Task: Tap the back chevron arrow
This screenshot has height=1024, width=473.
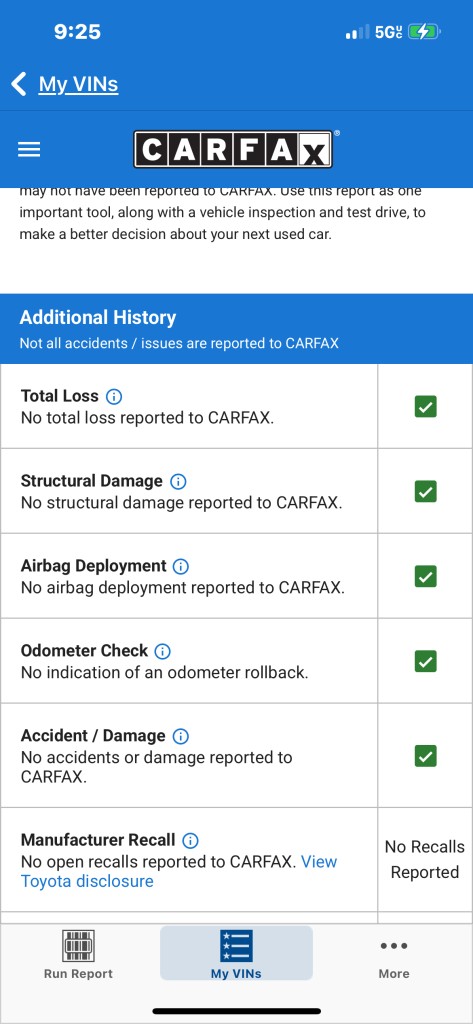Action: [x=19, y=84]
